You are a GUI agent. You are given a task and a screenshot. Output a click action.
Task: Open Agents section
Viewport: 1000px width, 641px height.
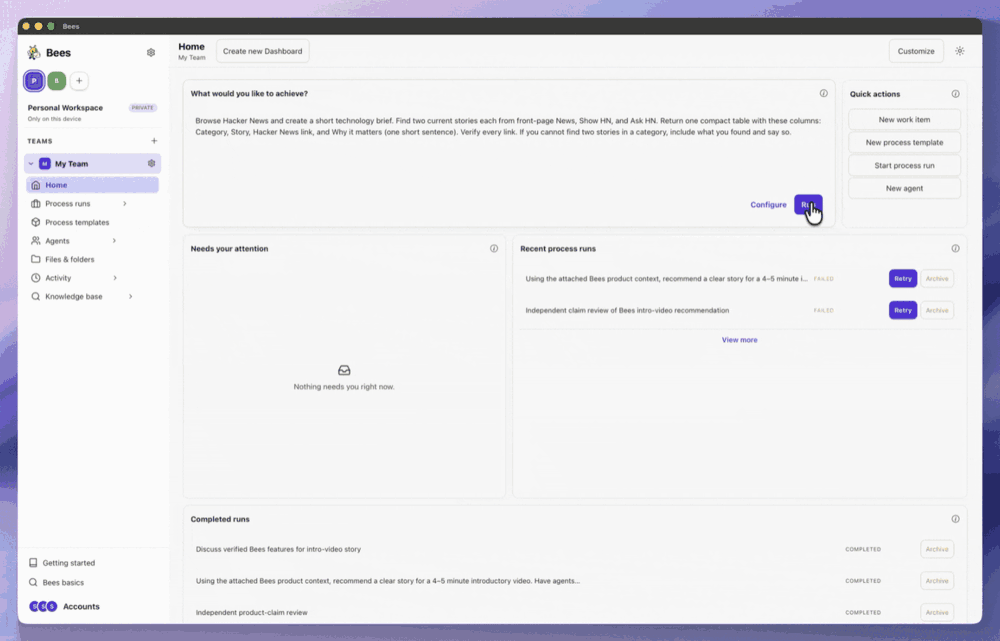[57, 240]
